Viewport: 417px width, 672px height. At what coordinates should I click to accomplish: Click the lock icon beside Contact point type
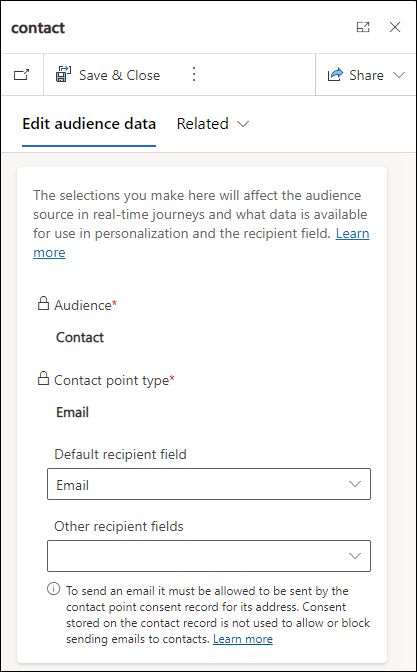(43, 379)
